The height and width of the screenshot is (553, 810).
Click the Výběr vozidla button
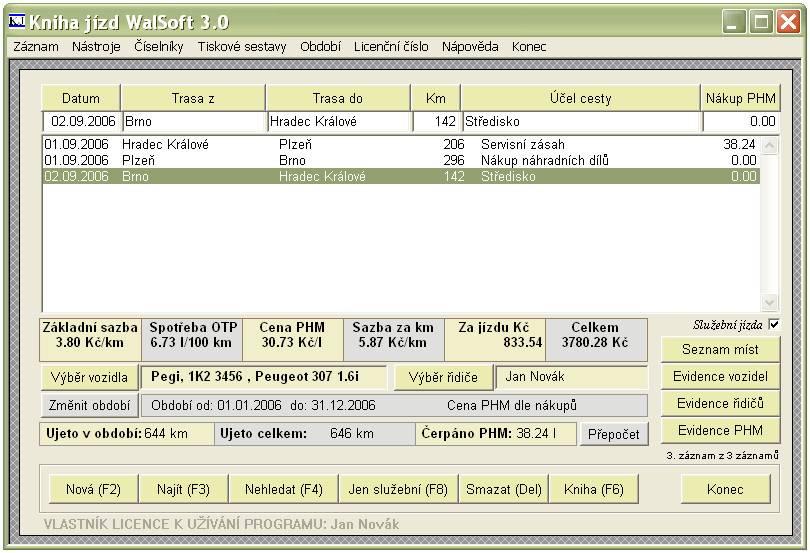(89, 377)
